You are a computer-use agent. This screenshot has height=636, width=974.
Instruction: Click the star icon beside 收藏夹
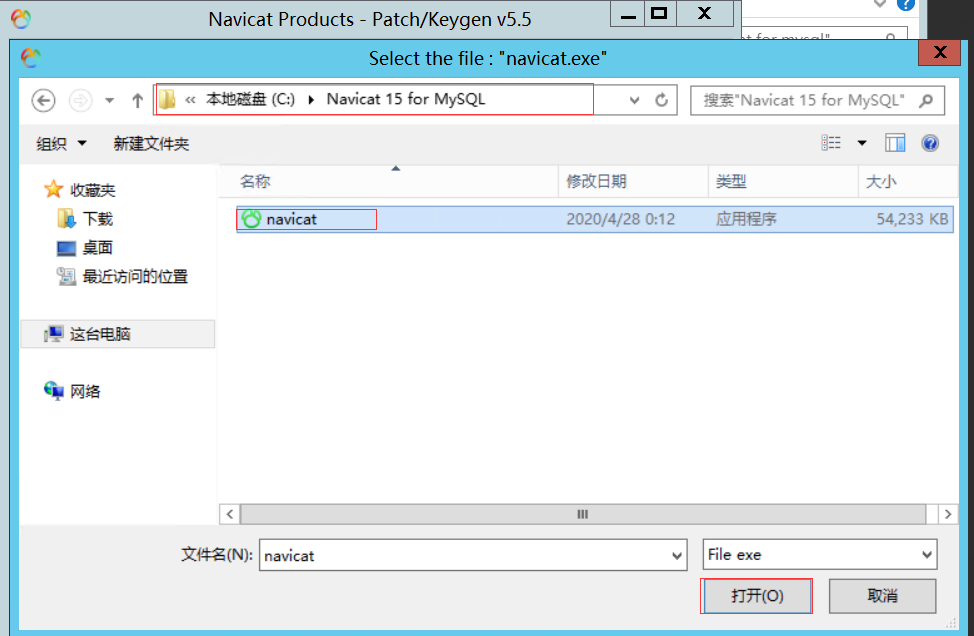[53, 189]
